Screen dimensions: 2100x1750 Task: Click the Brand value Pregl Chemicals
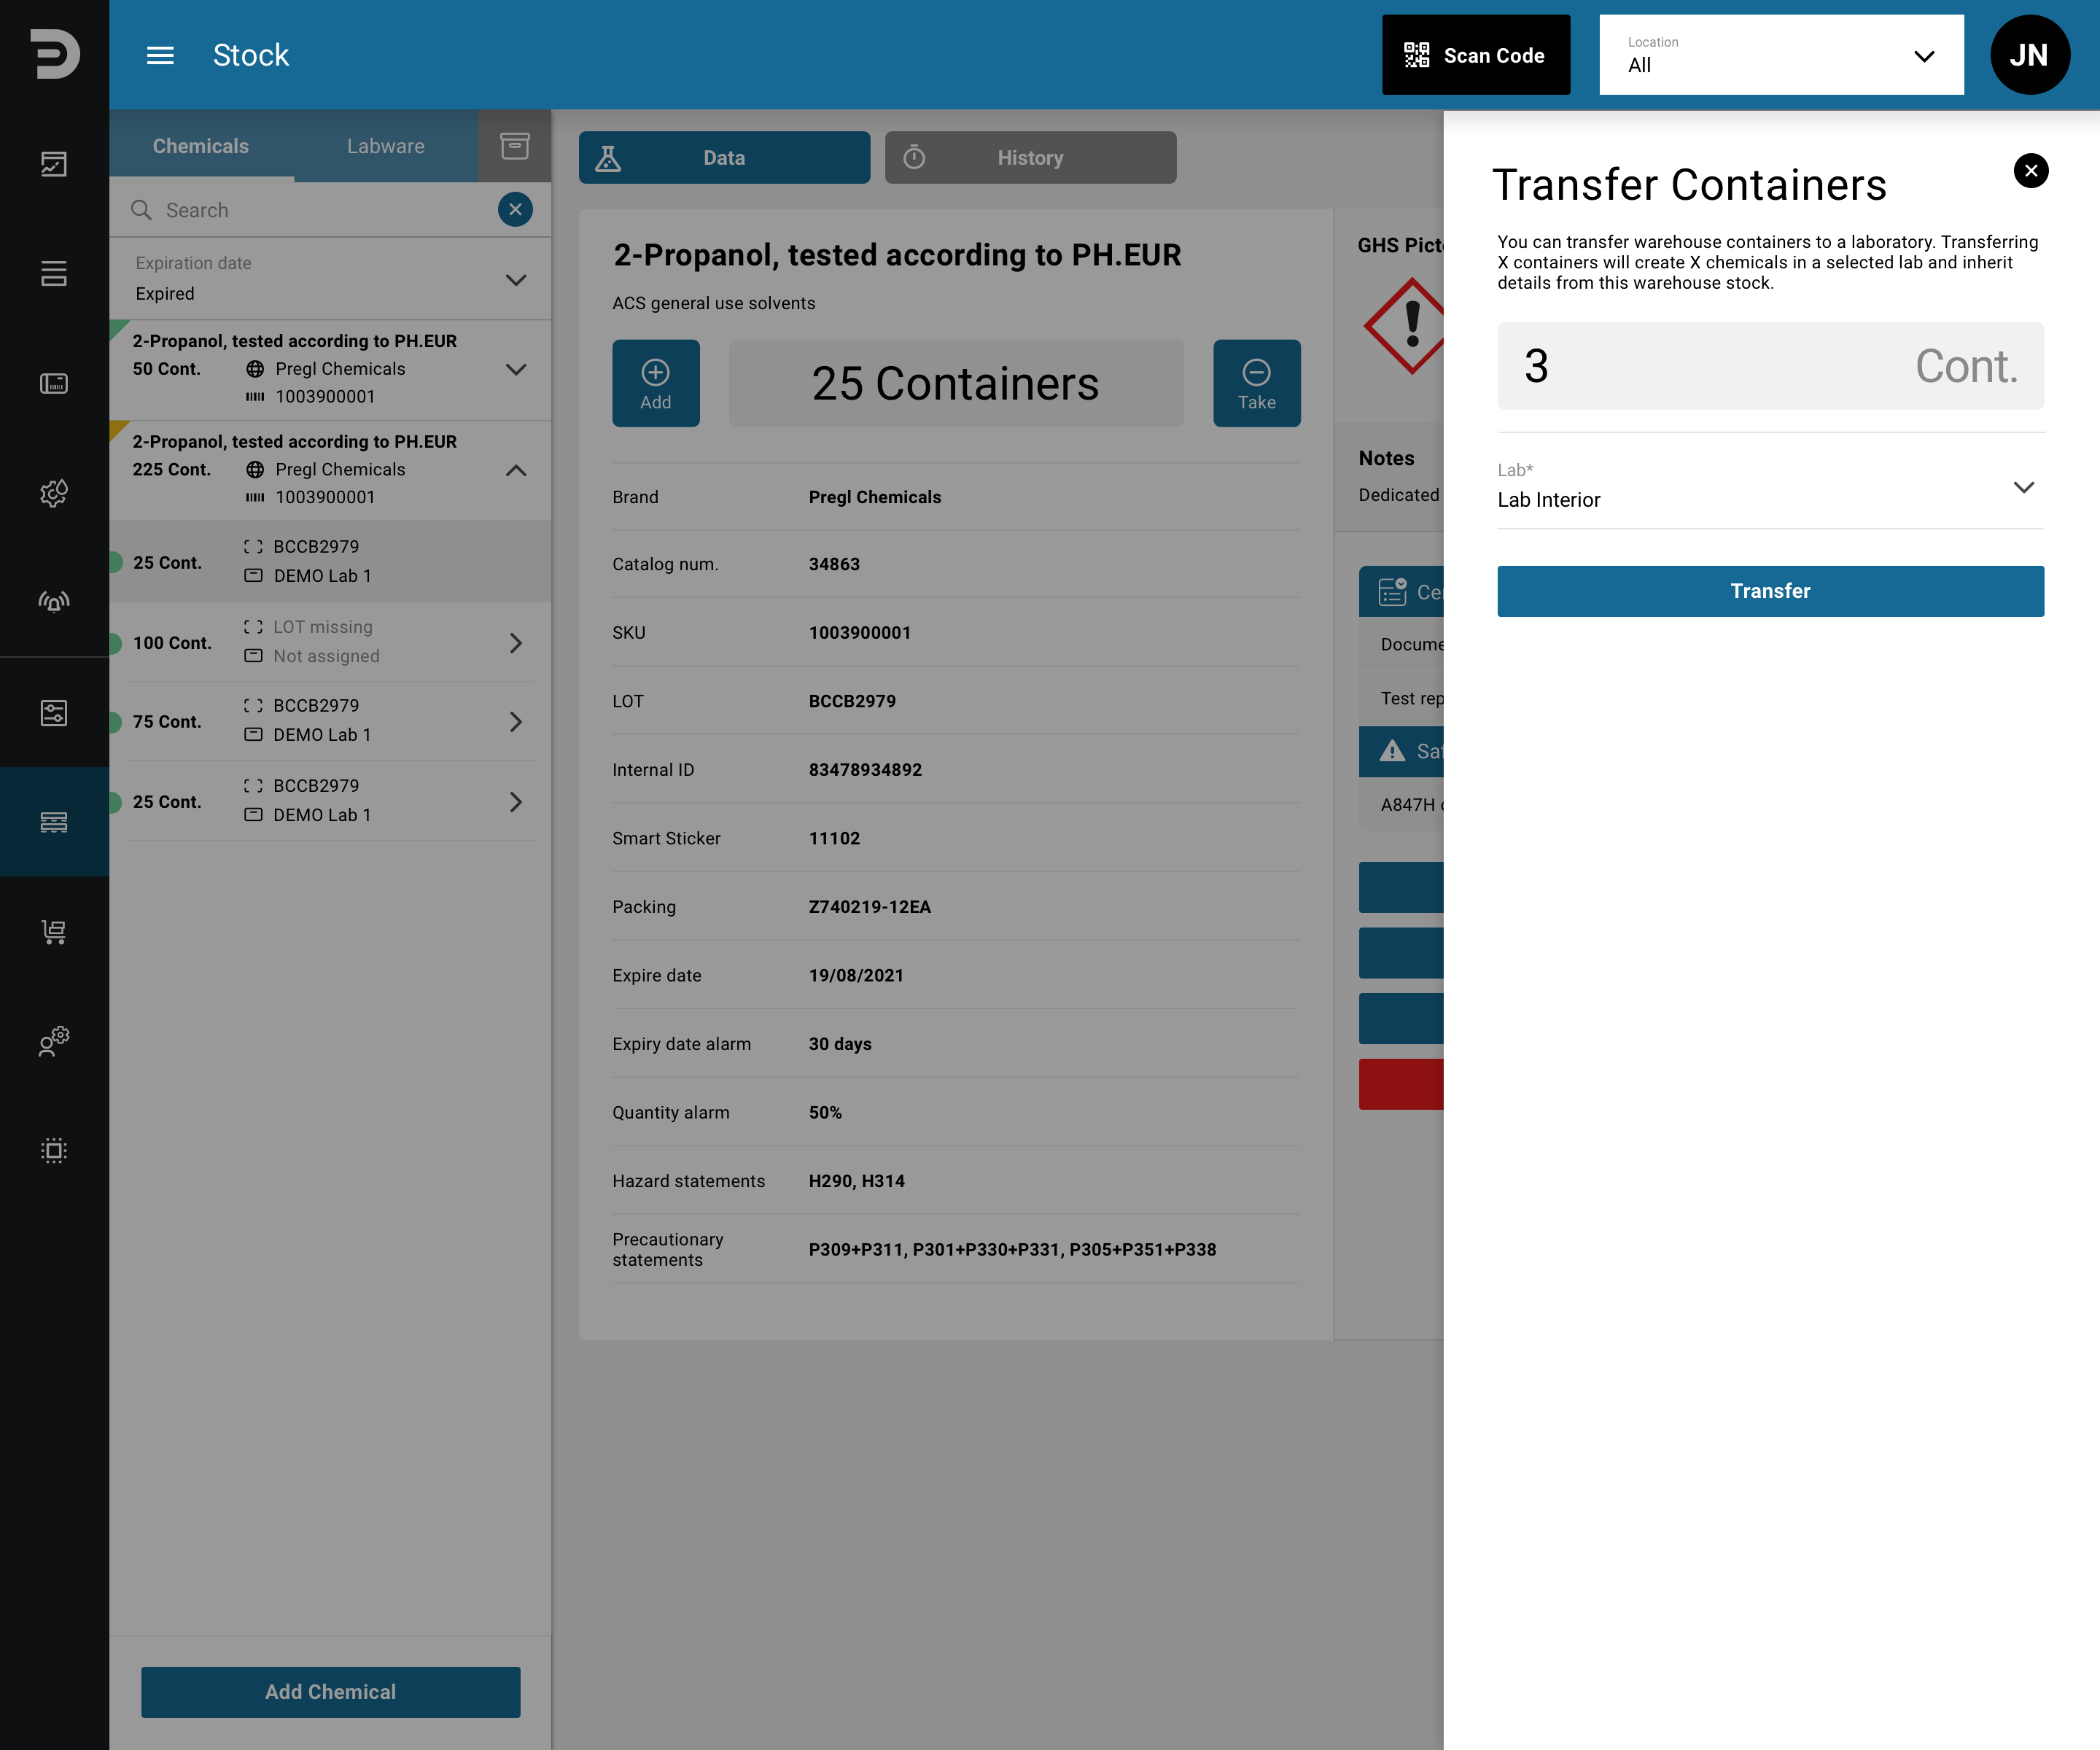(875, 497)
